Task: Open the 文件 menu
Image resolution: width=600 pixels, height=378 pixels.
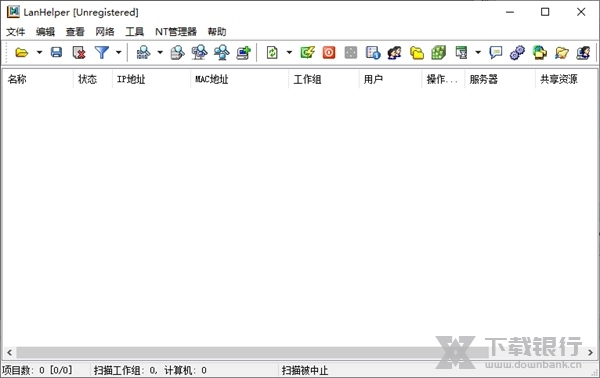Action: (x=16, y=32)
